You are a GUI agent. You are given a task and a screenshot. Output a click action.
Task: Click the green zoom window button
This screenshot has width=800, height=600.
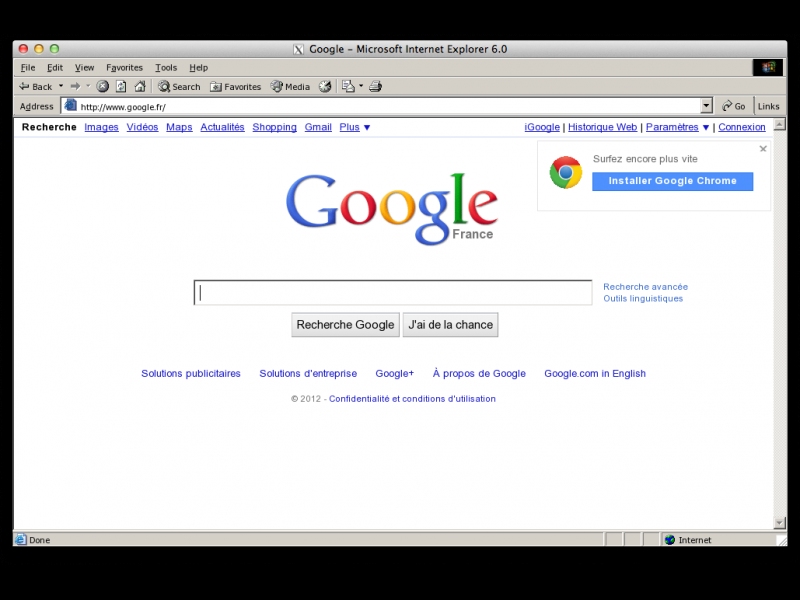click(x=54, y=49)
